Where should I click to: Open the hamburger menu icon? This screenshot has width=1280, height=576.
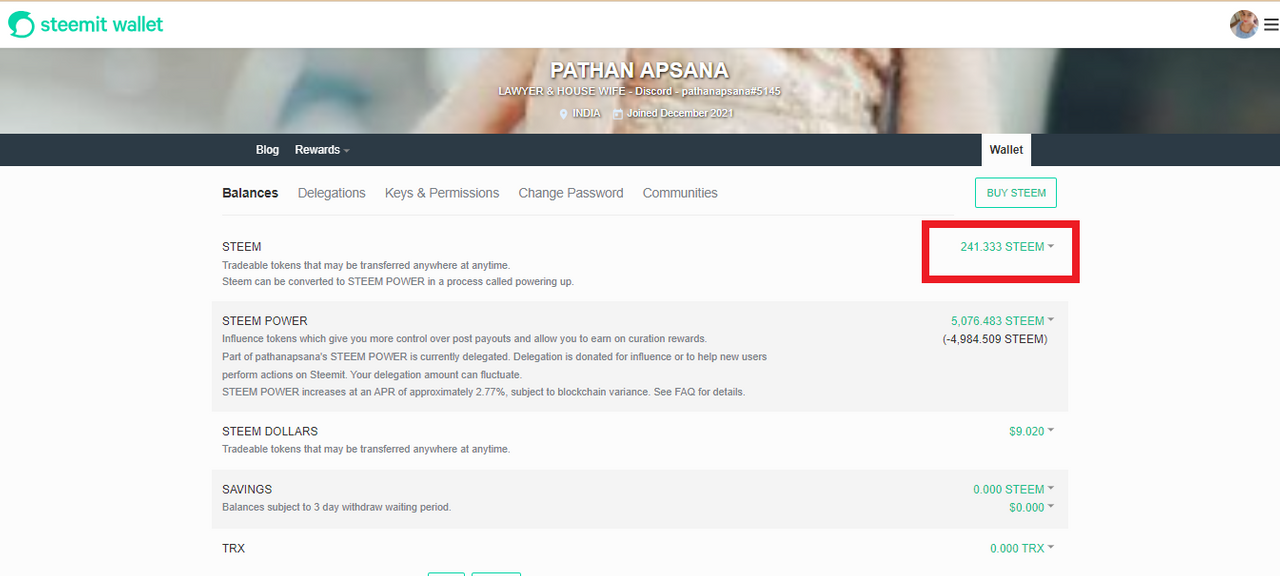1271,25
